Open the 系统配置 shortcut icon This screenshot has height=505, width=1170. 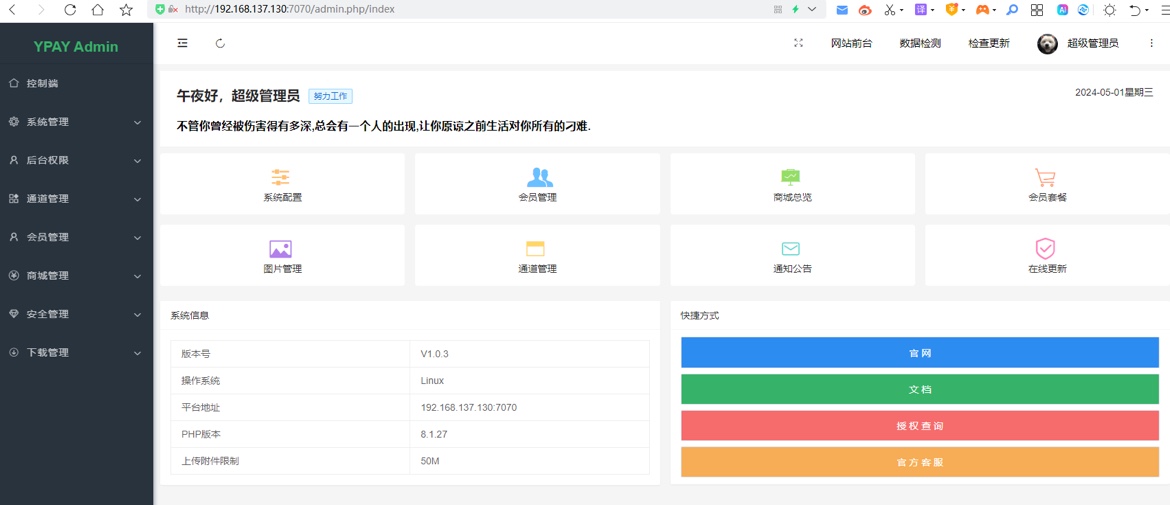tap(281, 178)
